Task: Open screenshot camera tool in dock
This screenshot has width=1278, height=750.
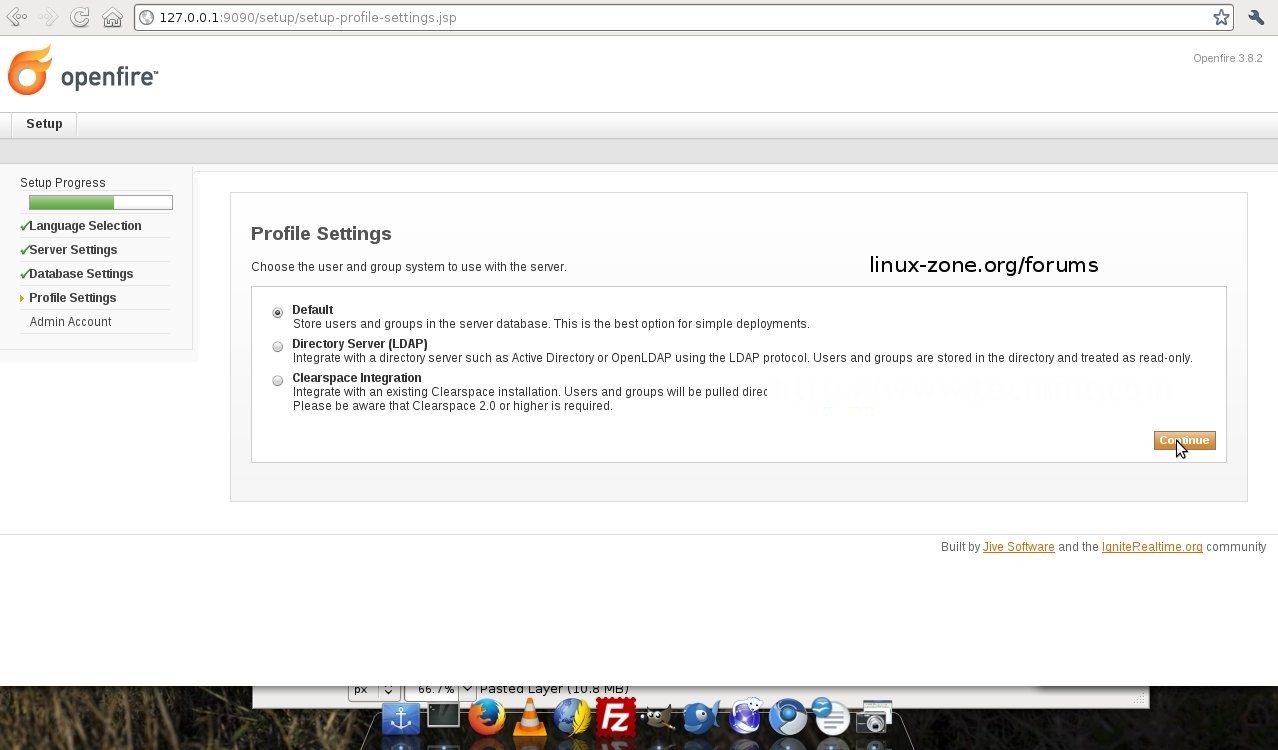Action: pos(874,717)
